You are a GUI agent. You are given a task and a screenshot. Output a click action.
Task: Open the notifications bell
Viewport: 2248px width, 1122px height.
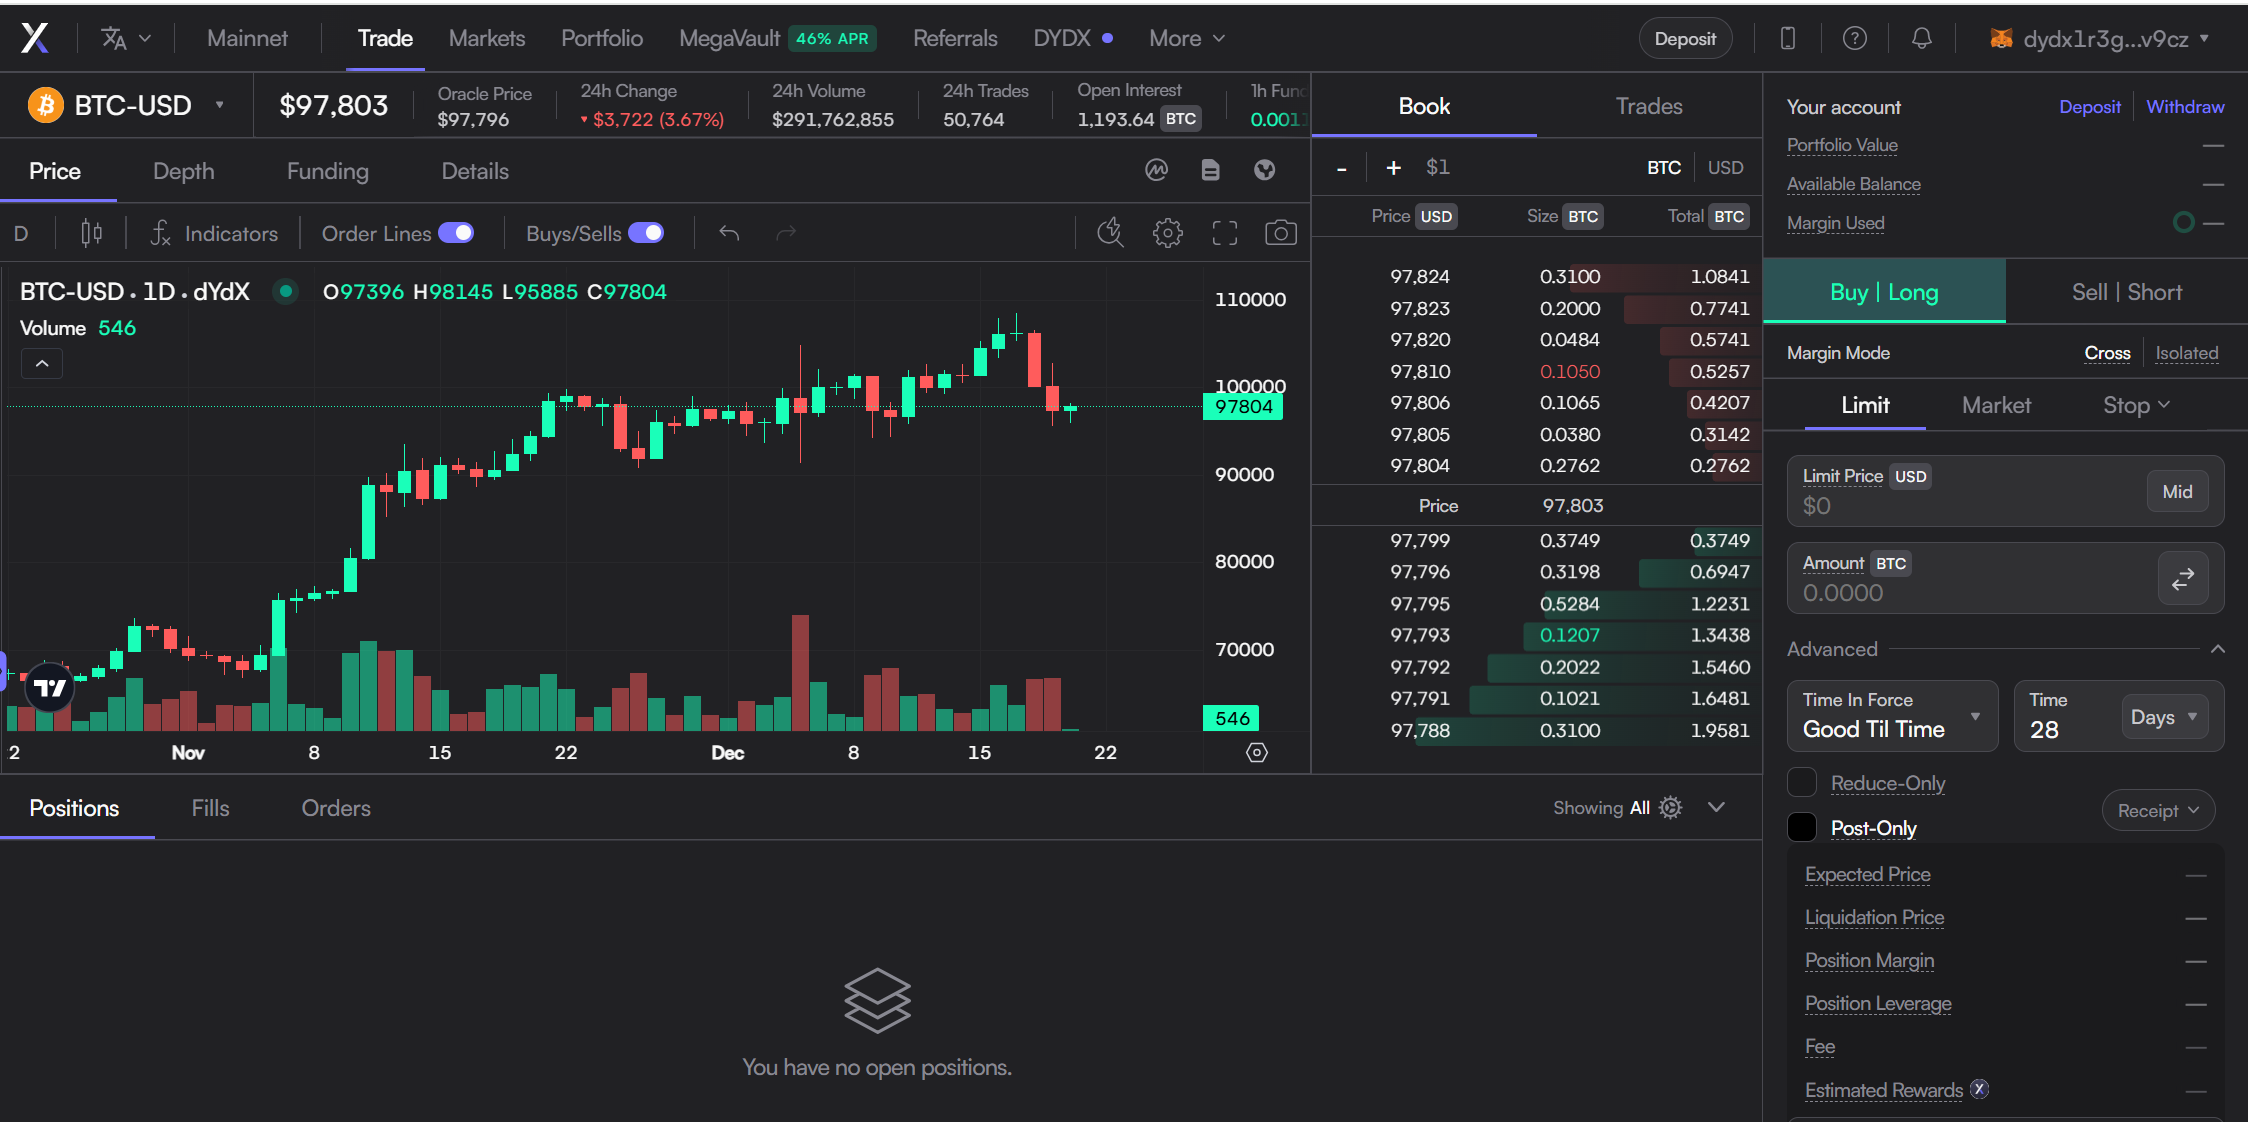tap(1921, 38)
